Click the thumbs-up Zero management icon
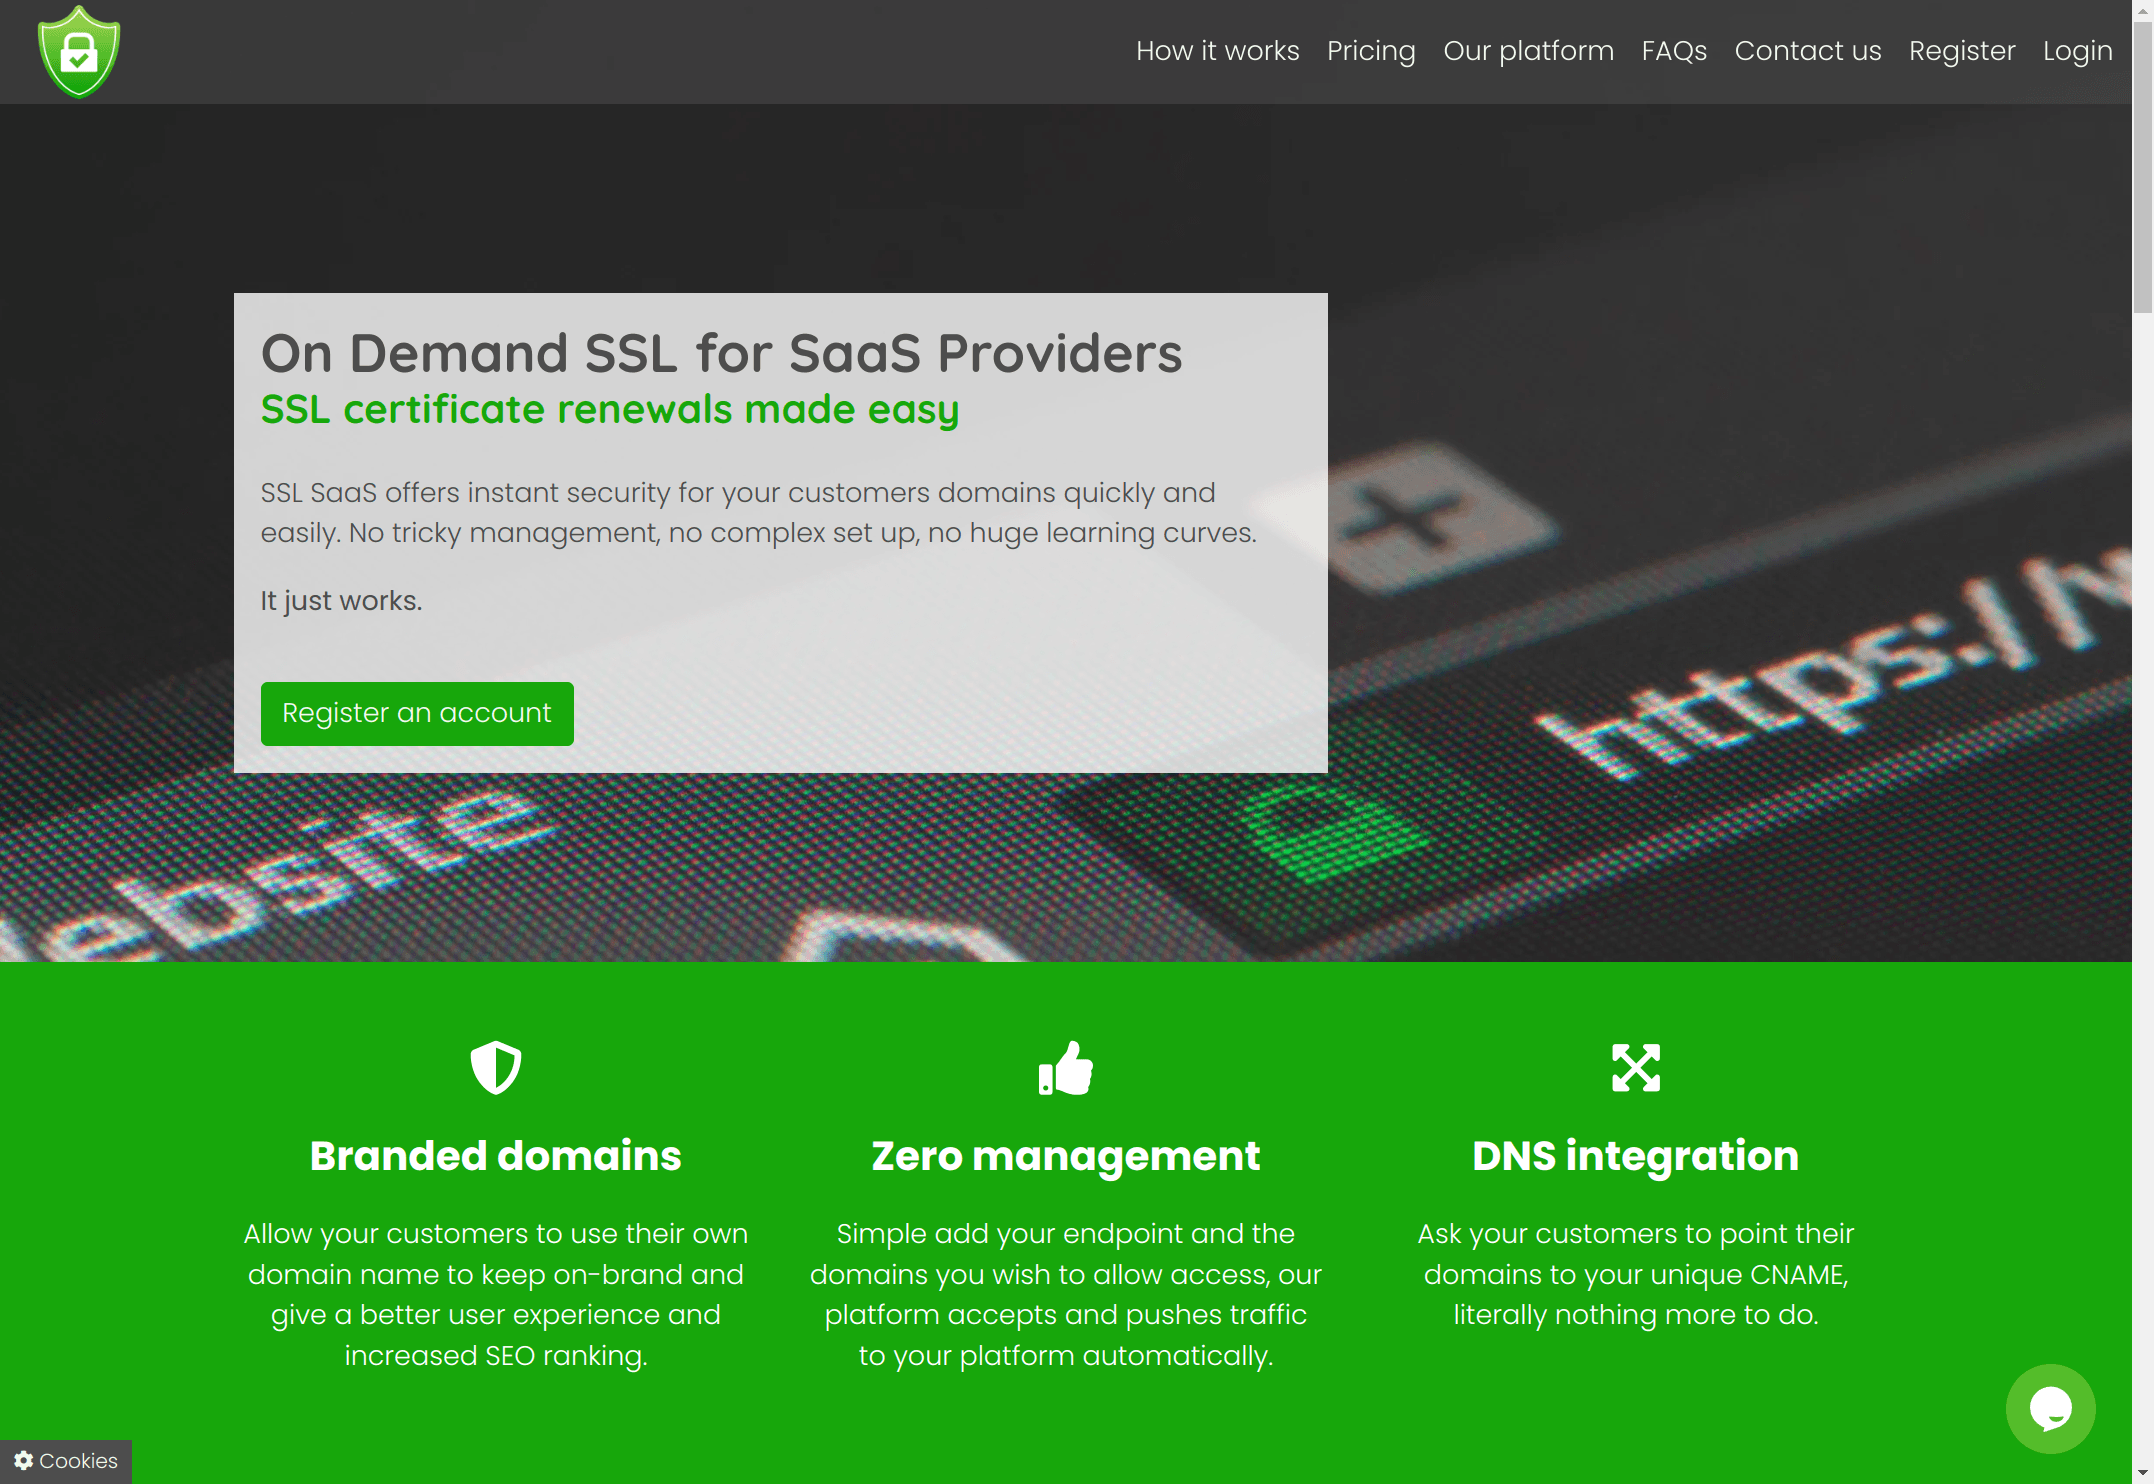The height and width of the screenshot is (1484, 2154). [x=1066, y=1068]
